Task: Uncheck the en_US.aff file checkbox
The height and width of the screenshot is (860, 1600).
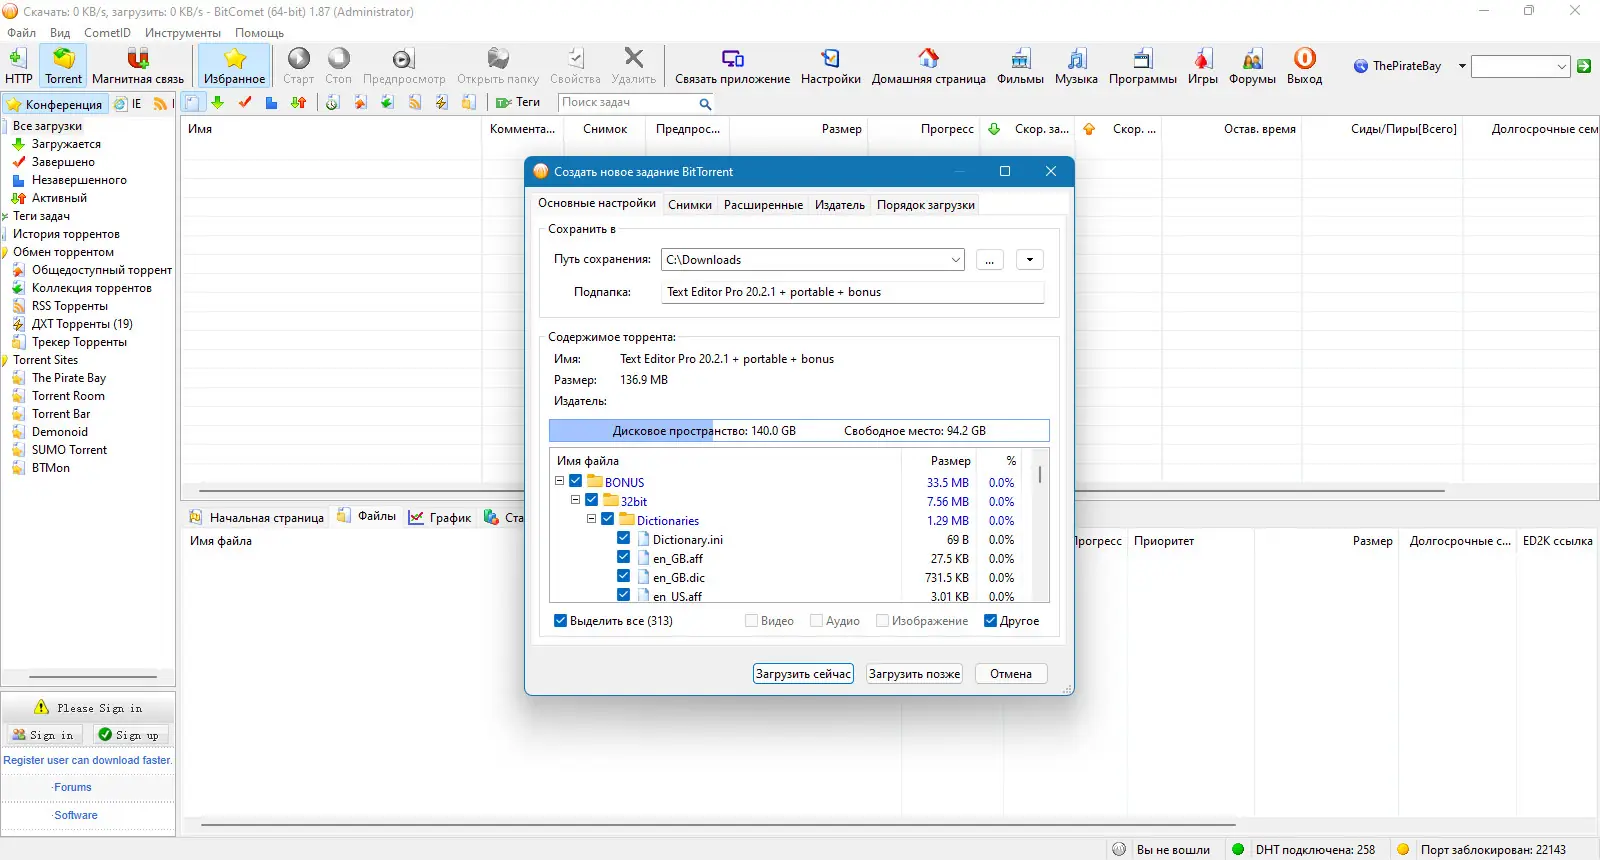Action: [624, 595]
